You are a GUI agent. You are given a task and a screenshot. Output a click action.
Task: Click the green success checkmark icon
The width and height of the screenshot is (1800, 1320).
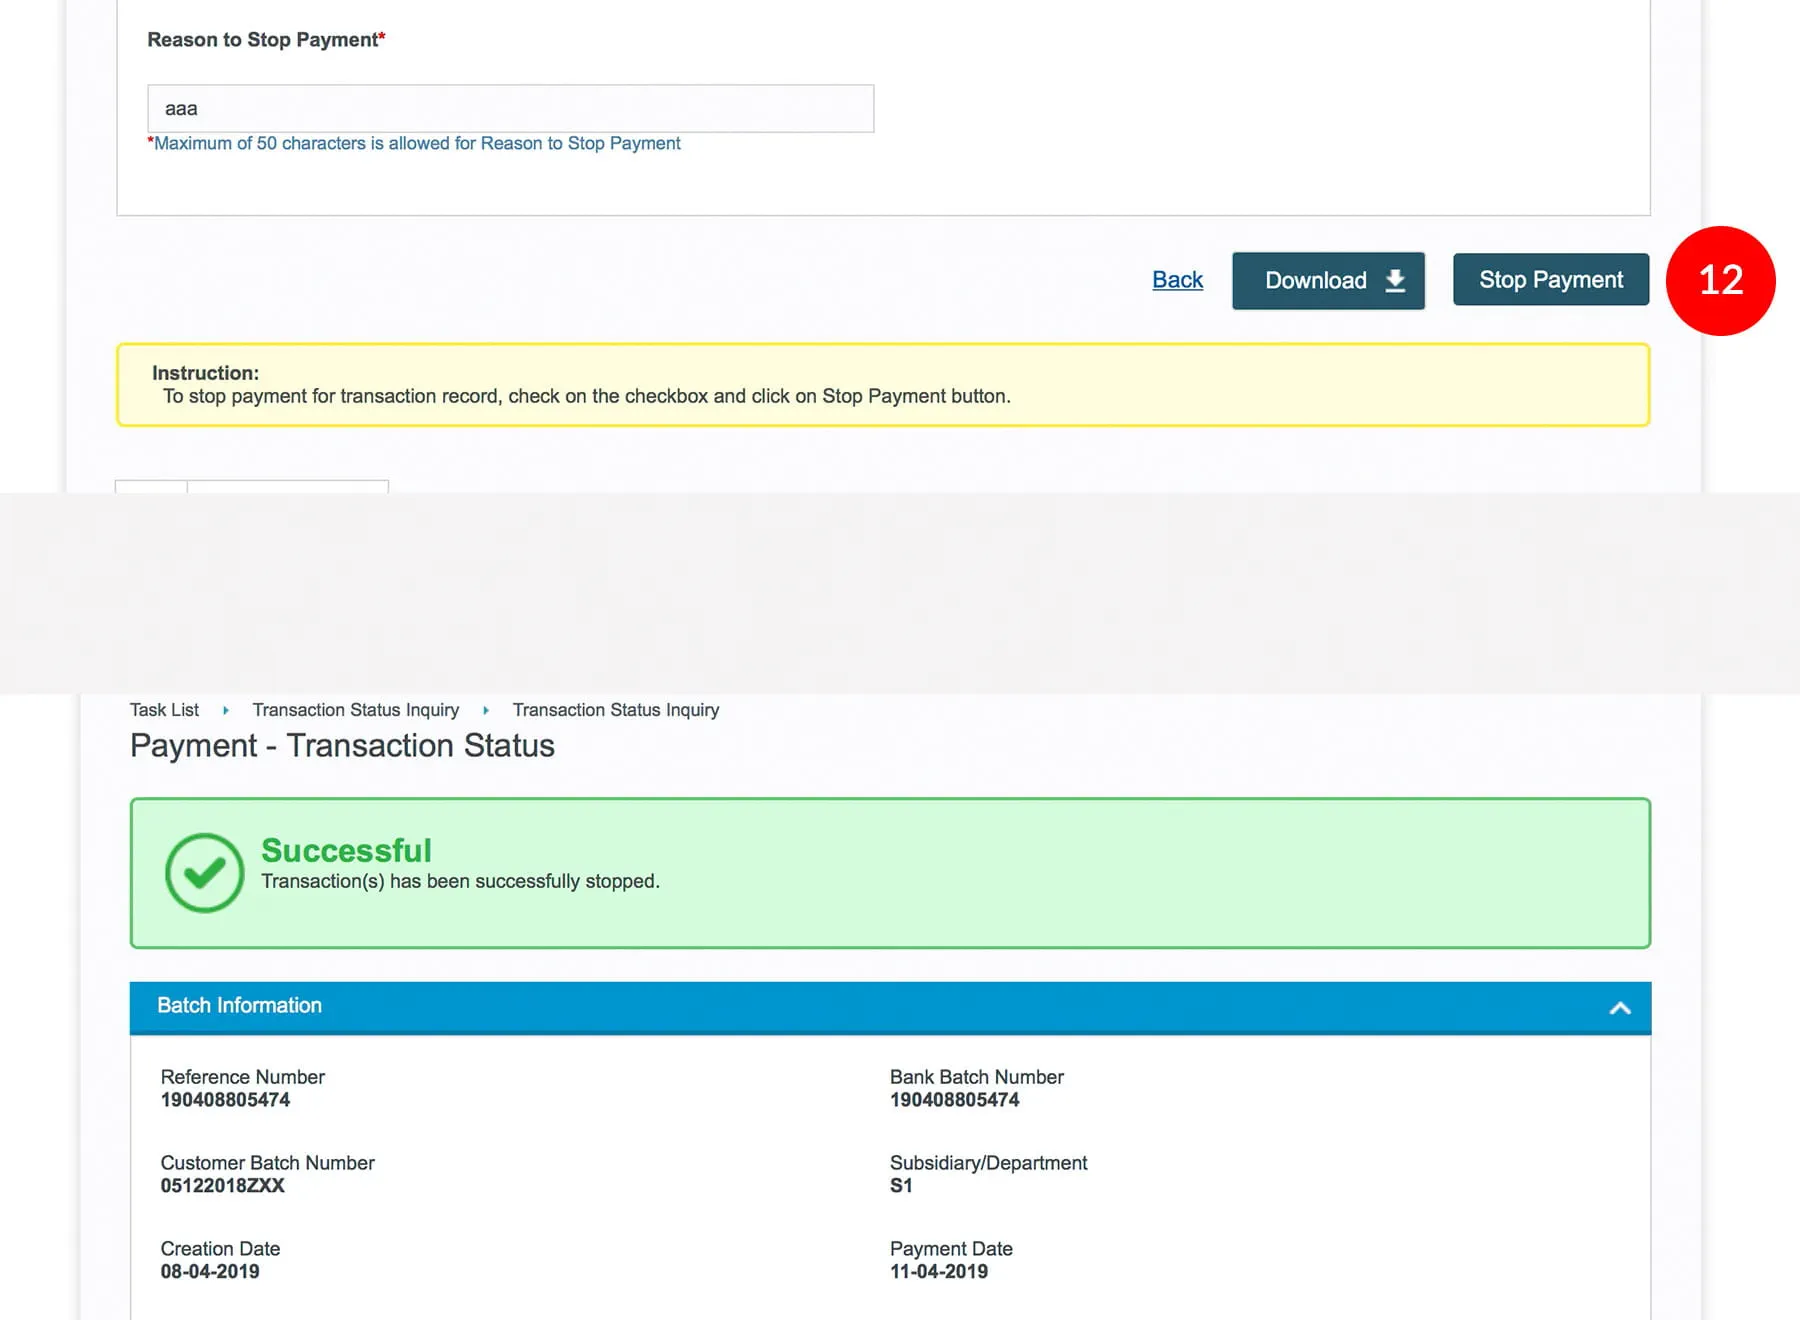(205, 873)
